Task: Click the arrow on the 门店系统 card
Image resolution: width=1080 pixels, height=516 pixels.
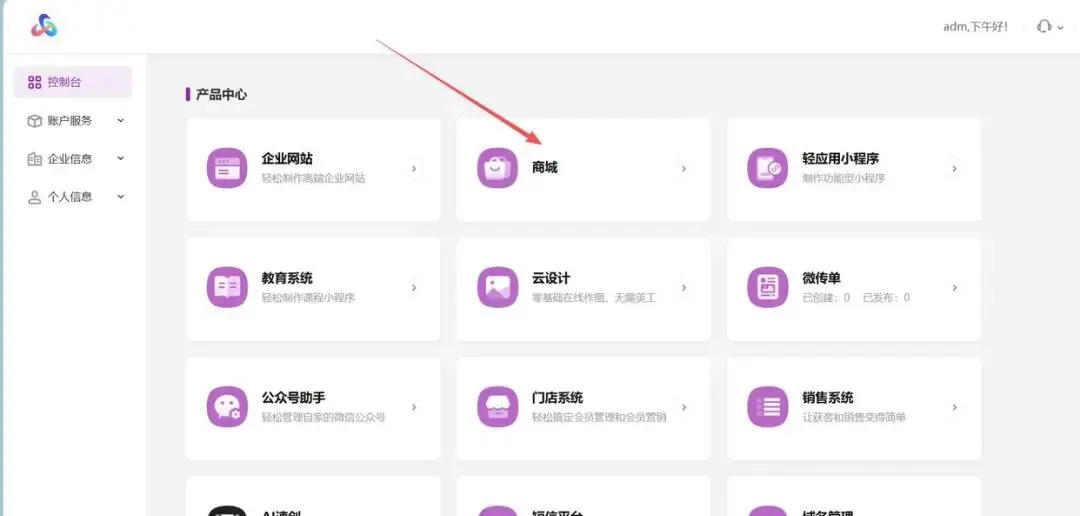Action: (684, 406)
